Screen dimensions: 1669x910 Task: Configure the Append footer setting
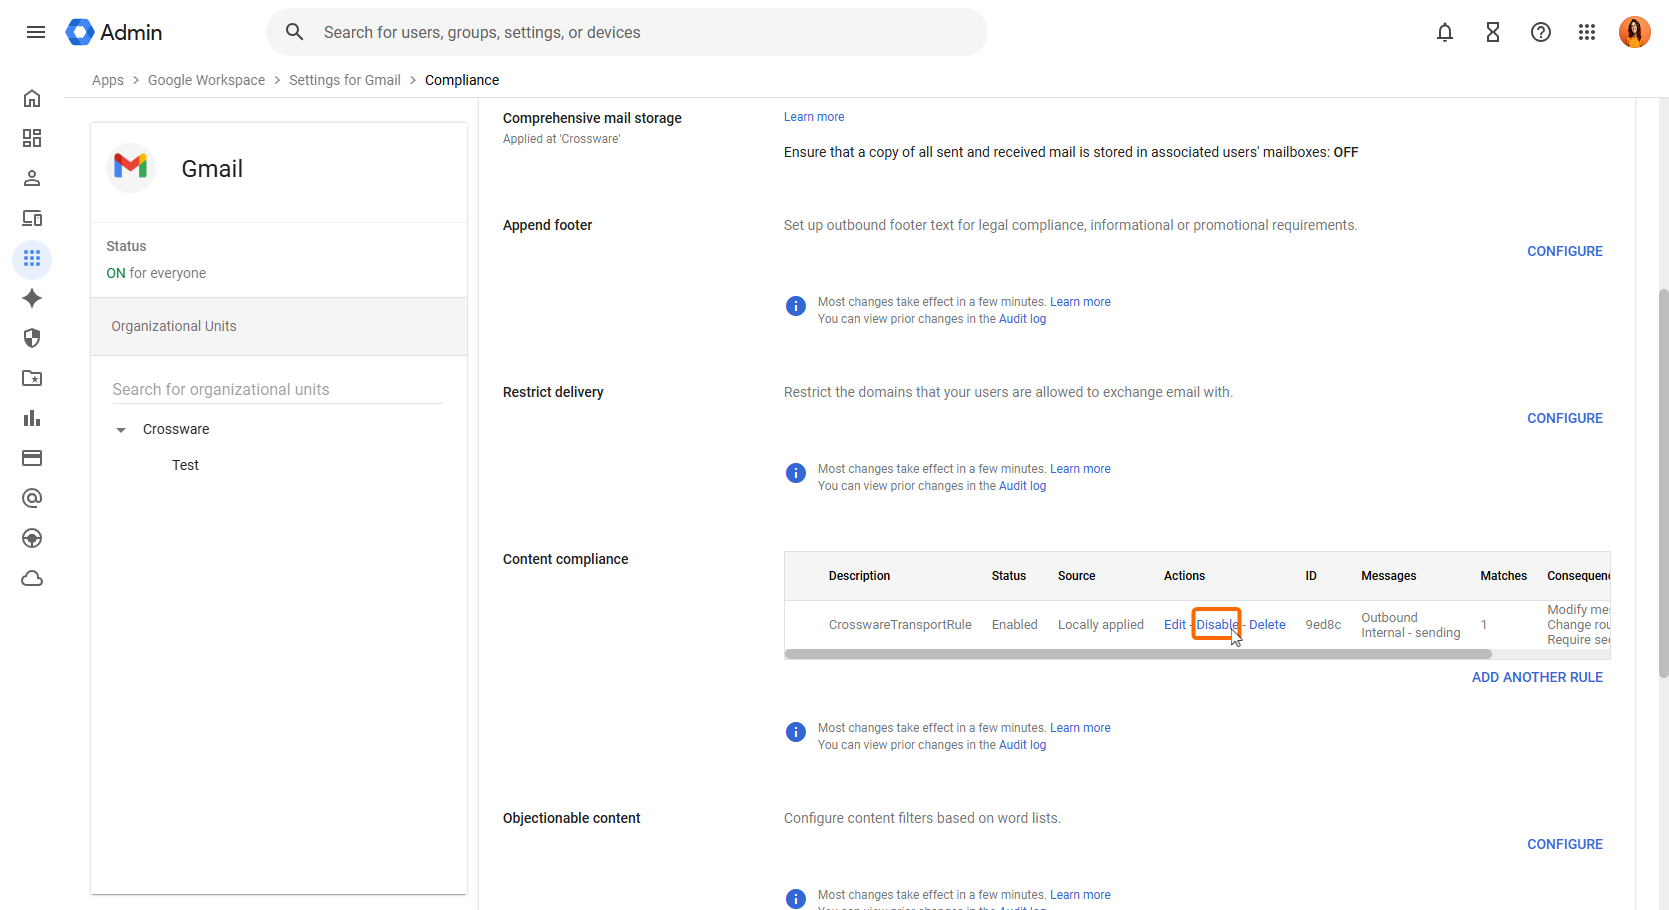click(x=1564, y=251)
